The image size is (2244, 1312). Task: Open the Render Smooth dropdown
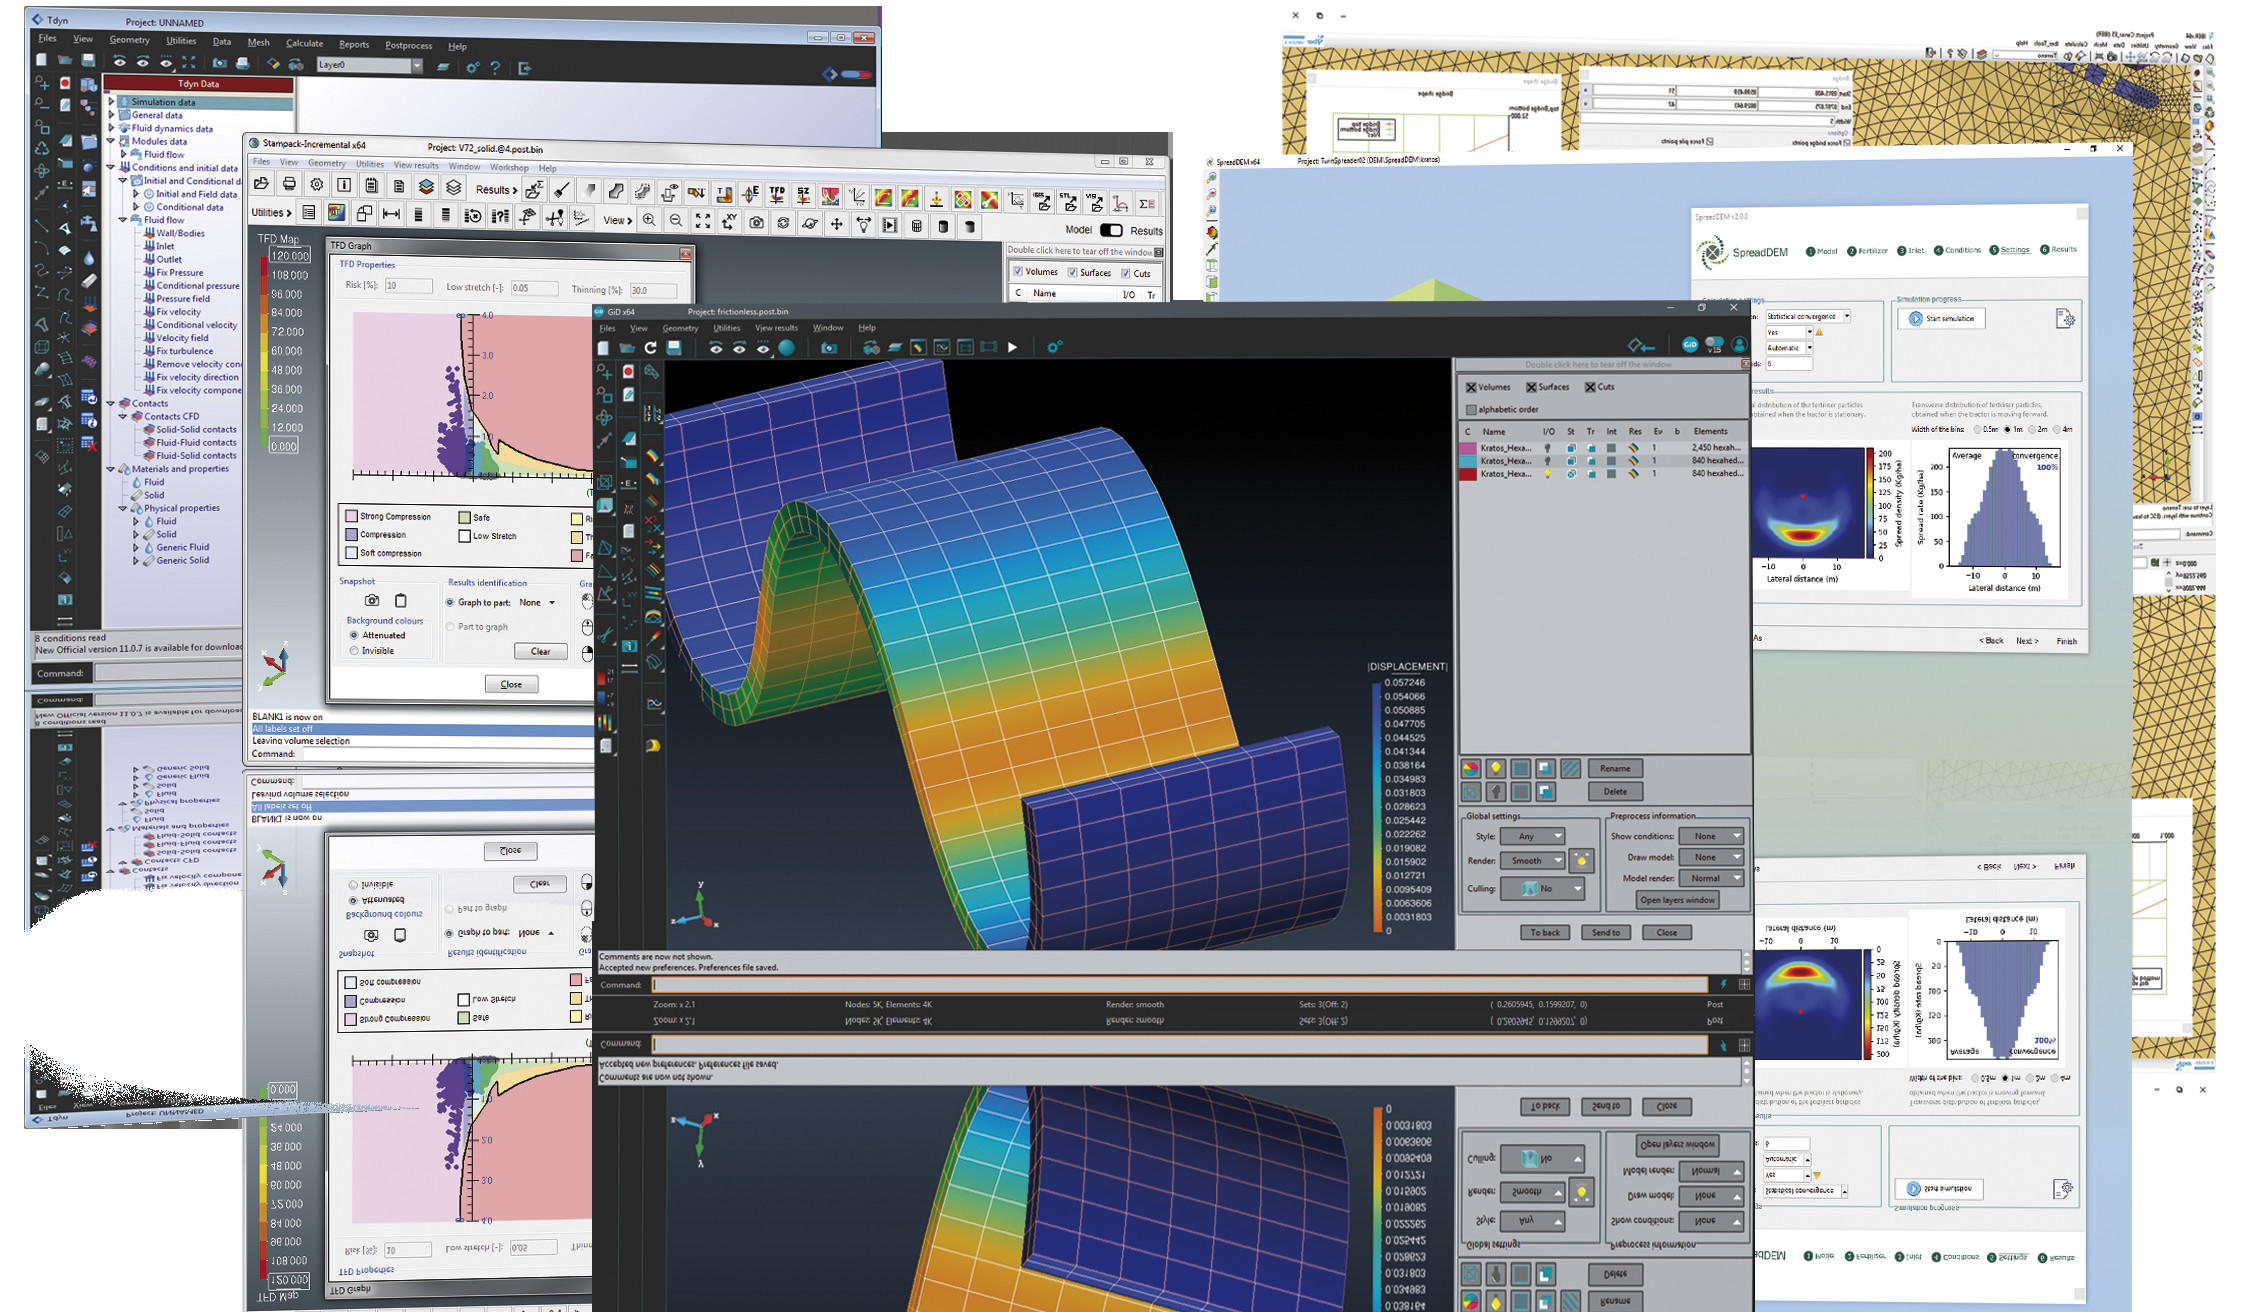[1532, 860]
